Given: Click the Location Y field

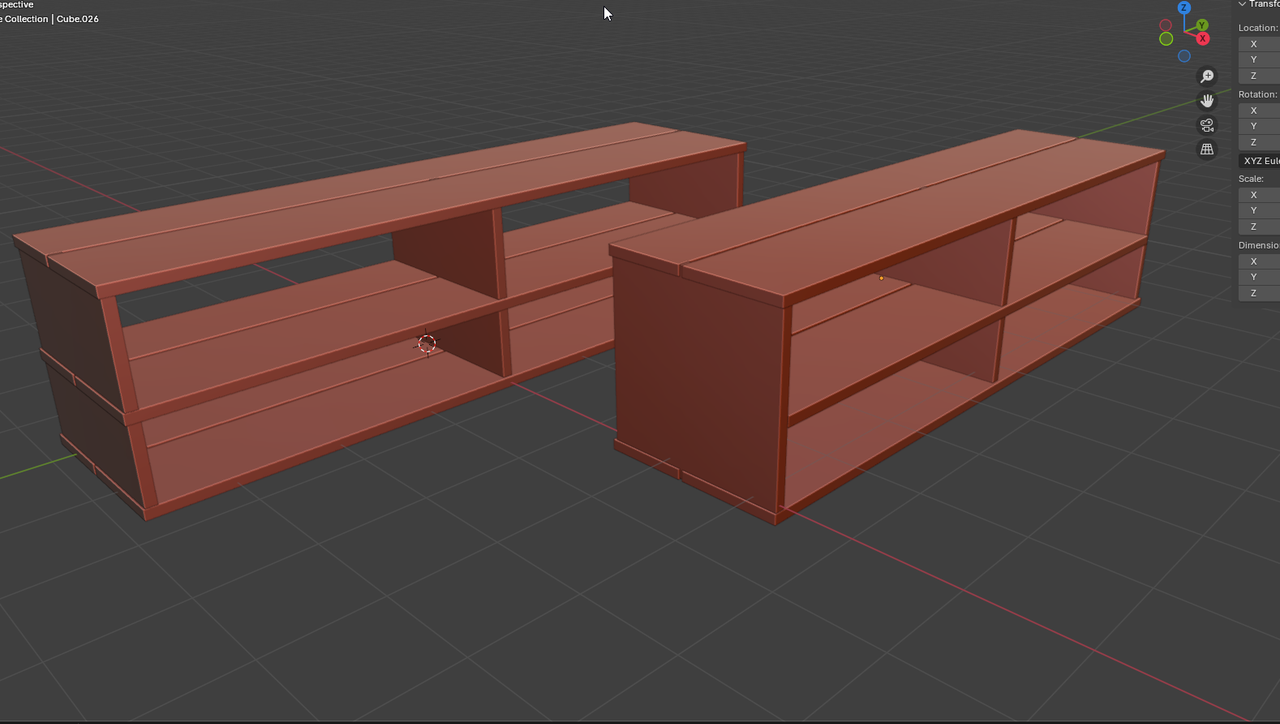Looking at the screenshot, I should coord(1260,60).
